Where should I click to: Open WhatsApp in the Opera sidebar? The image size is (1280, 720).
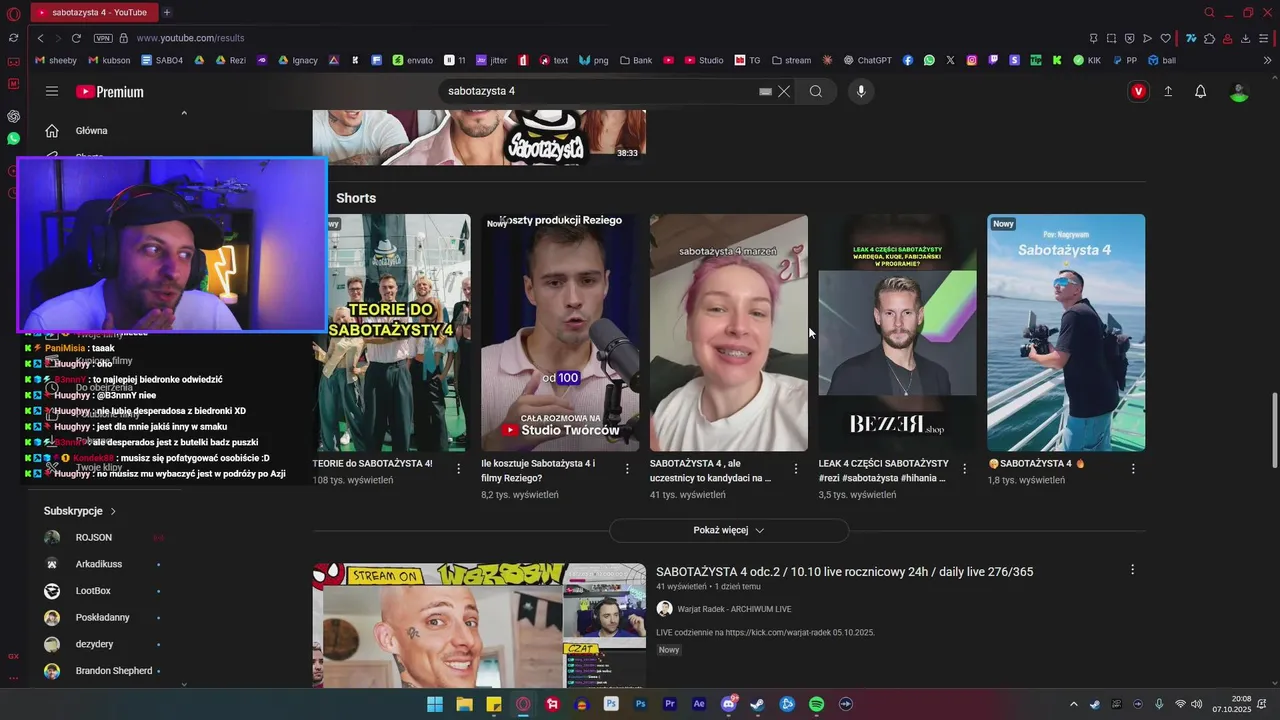pos(13,139)
